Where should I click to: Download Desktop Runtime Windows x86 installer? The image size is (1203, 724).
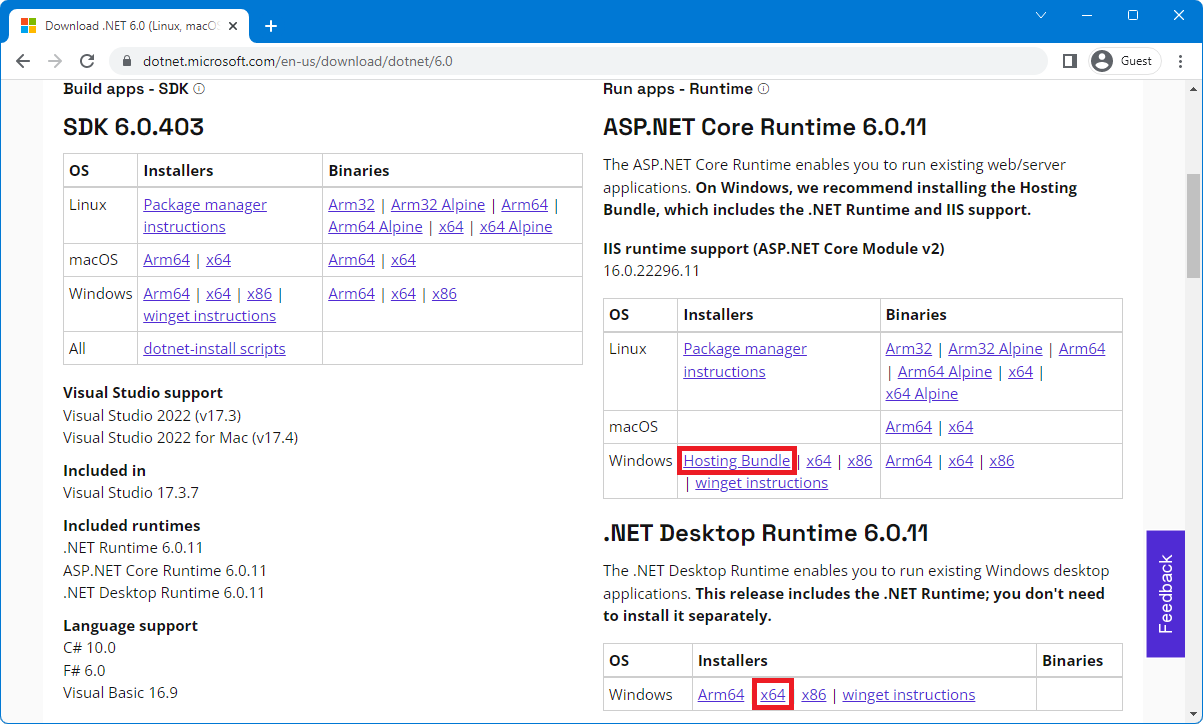click(814, 694)
